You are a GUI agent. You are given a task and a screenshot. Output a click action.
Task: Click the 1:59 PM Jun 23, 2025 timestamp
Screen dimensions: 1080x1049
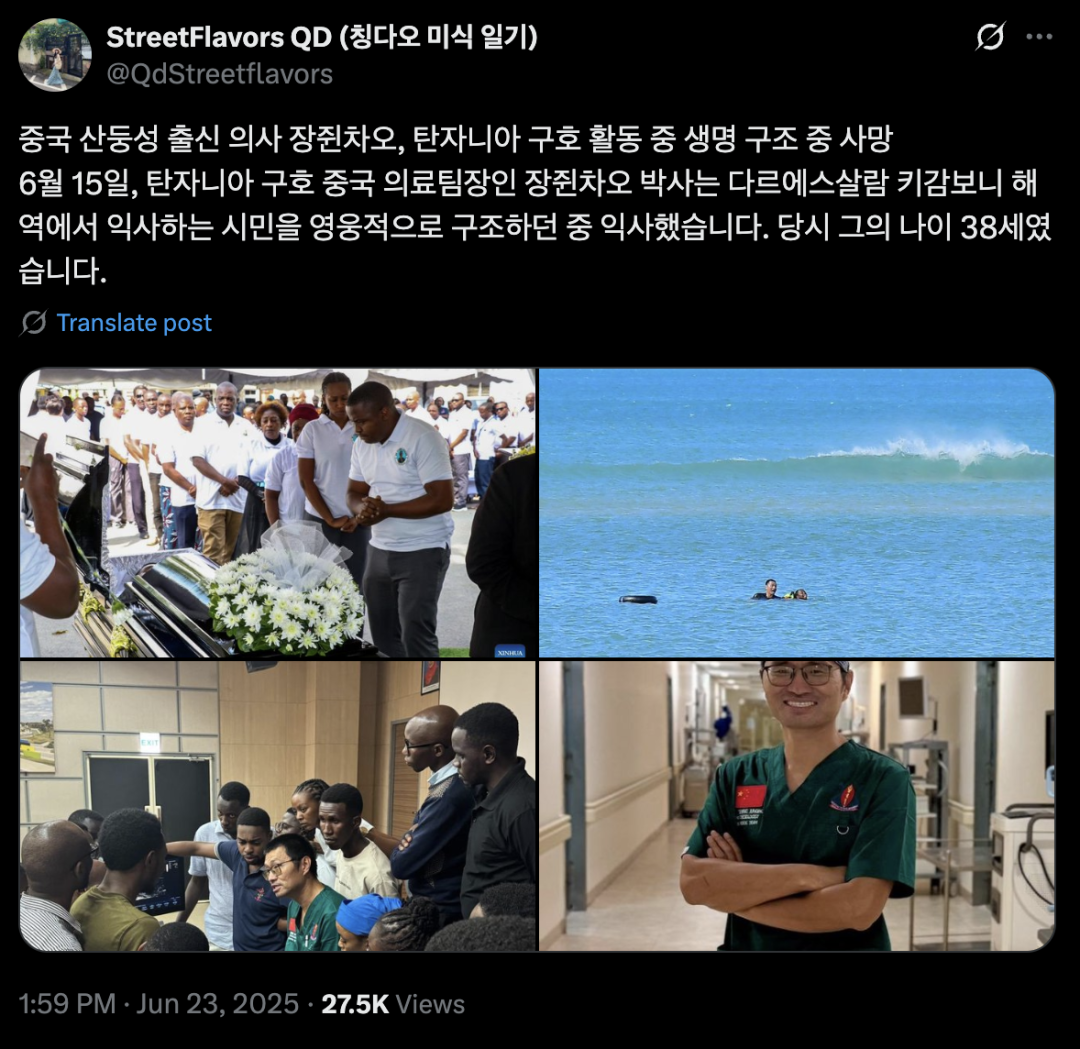tap(159, 1004)
